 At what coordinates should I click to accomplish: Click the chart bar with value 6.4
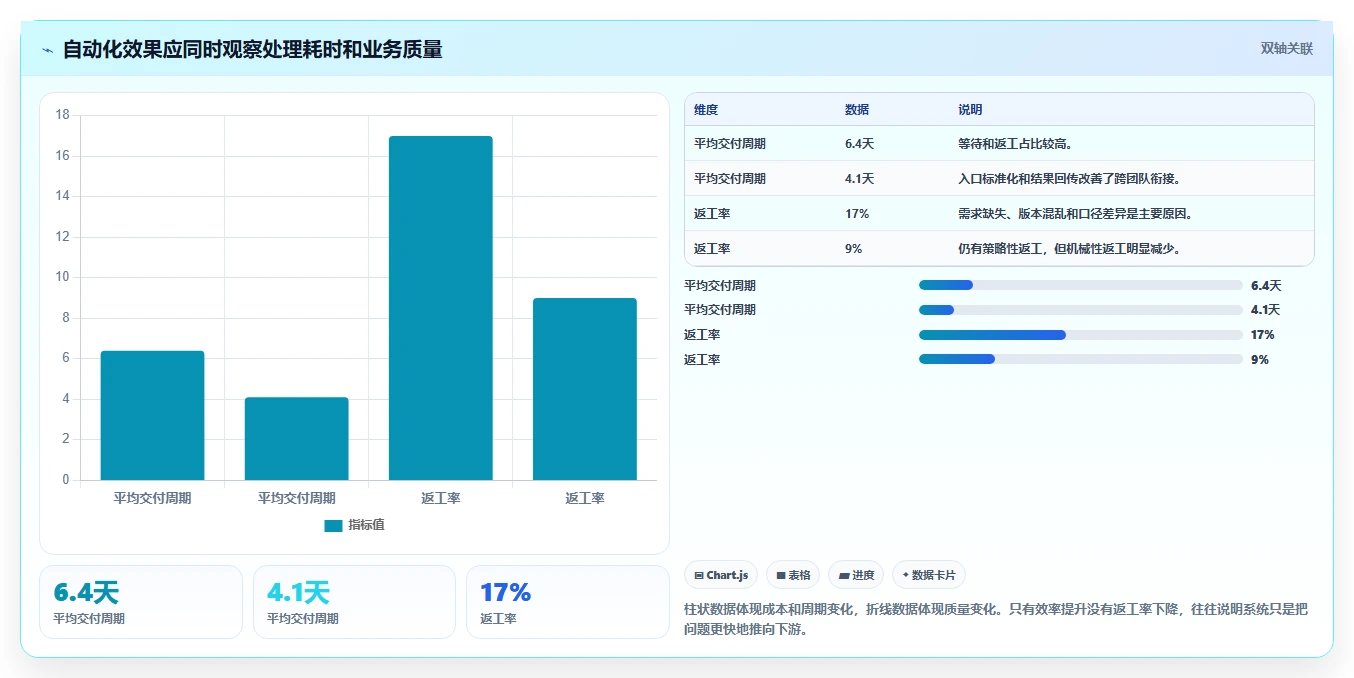(153, 415)
